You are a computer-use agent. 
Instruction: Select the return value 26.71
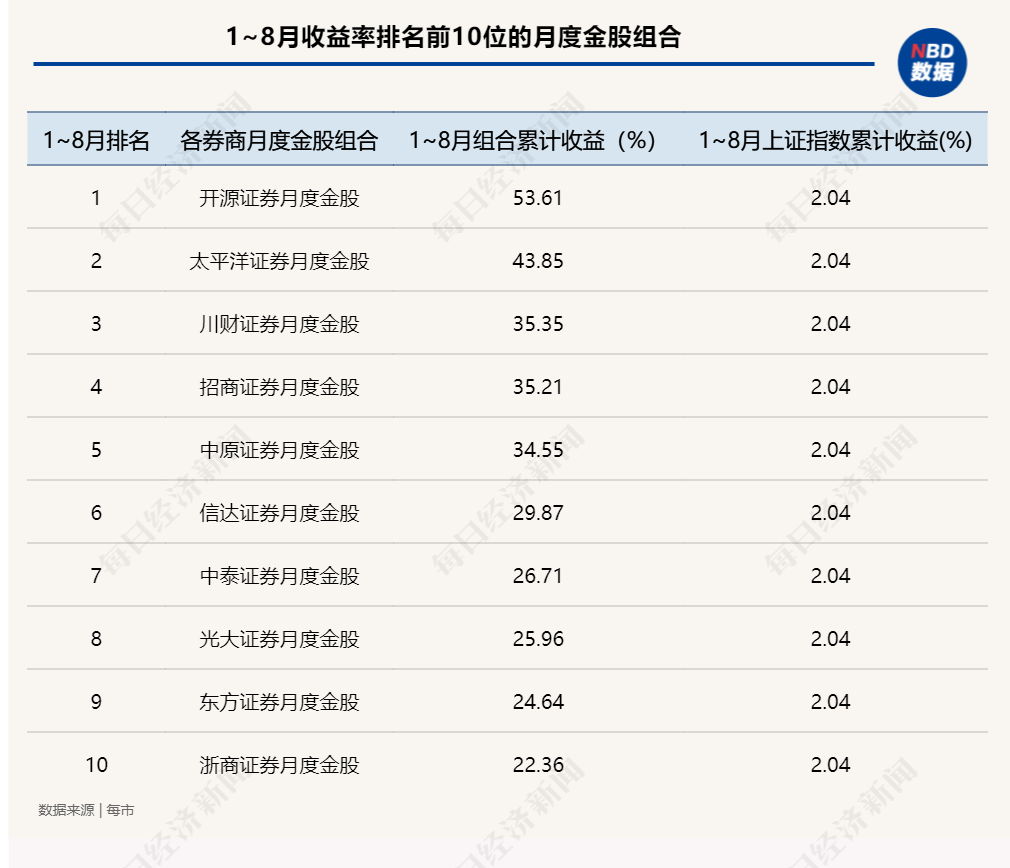[538, 576]
